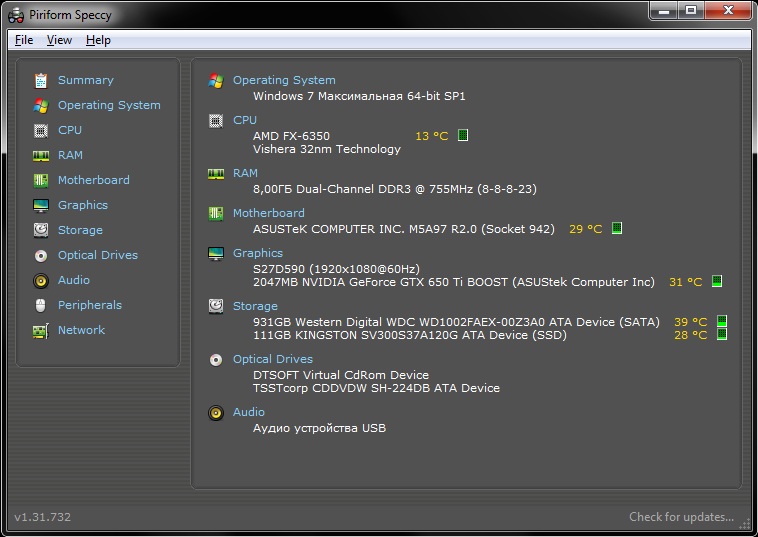Click the DTSOFT Virtual CdRom Device text
Screen dimensions: 758x537
click(341, 375)
